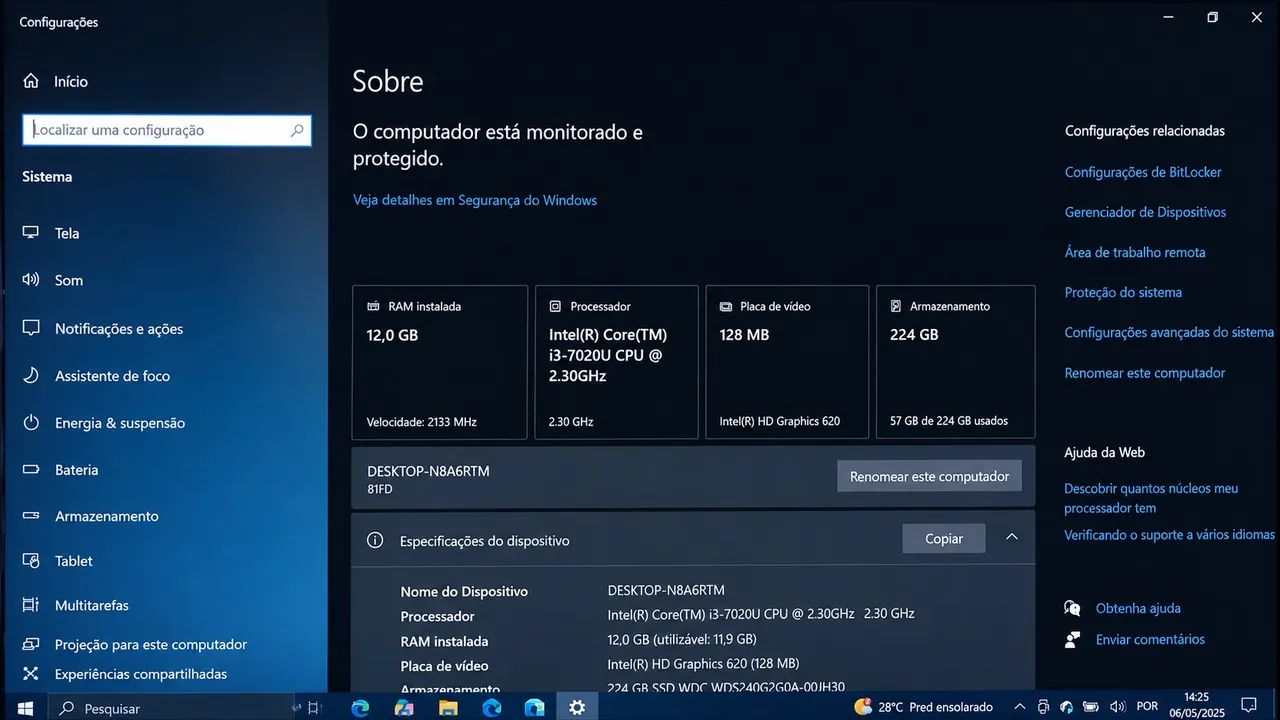
Task: Select the Placa de vídeo card
Action: [x=787, y=362]
